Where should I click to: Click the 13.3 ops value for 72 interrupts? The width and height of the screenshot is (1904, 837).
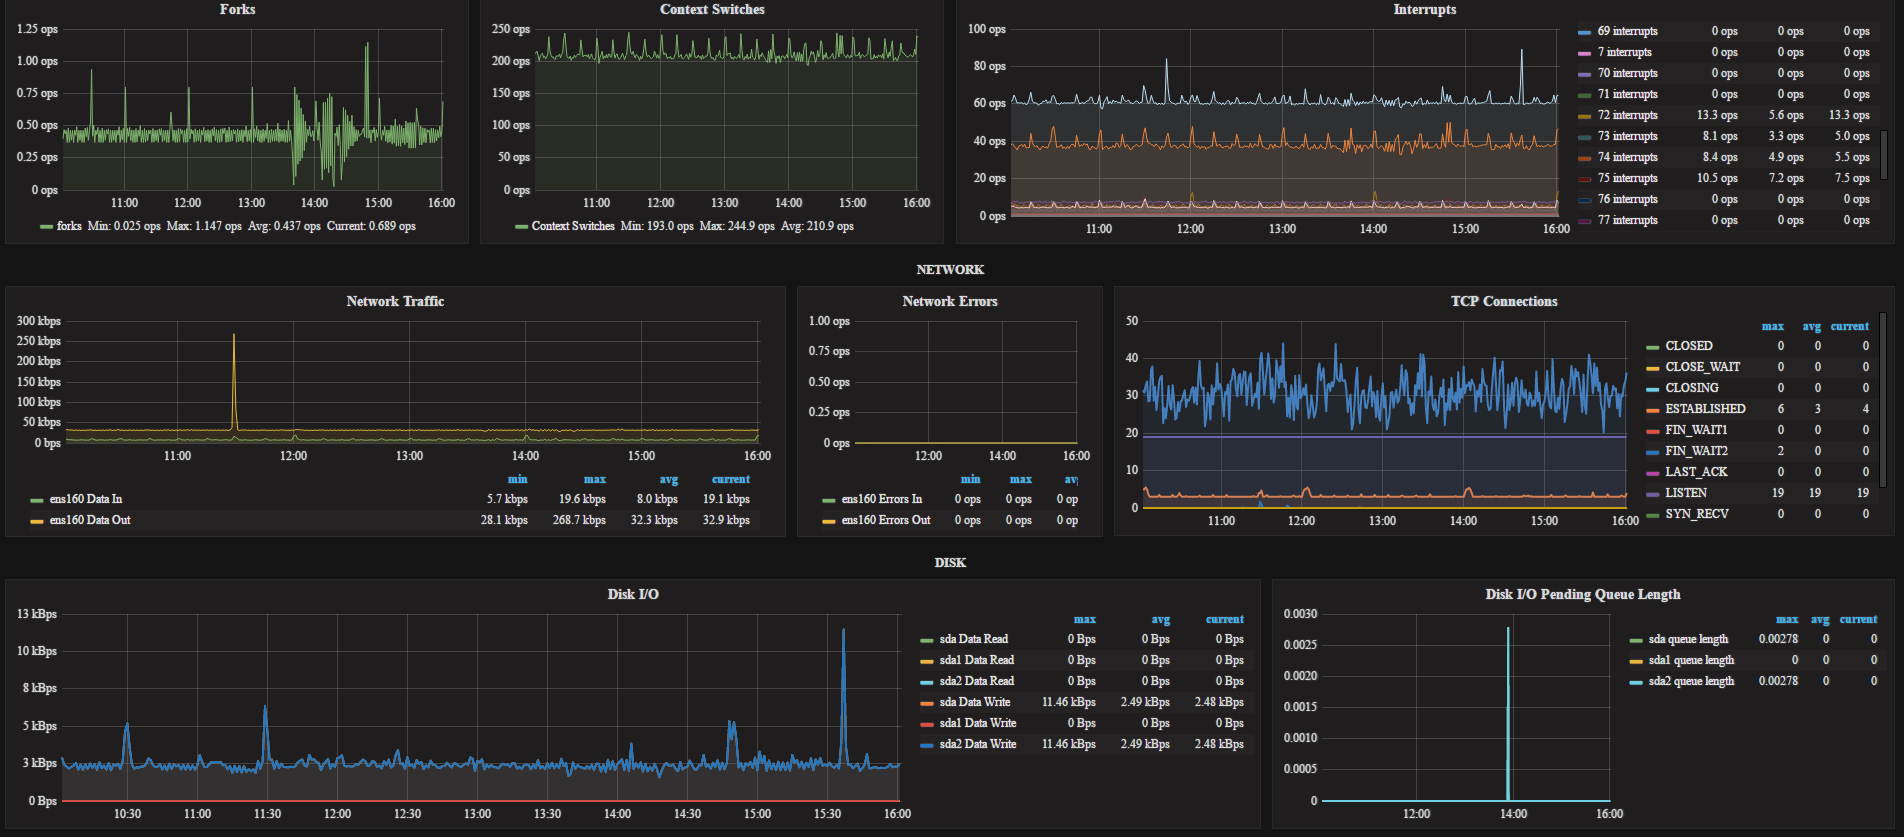pos(1717,115)
